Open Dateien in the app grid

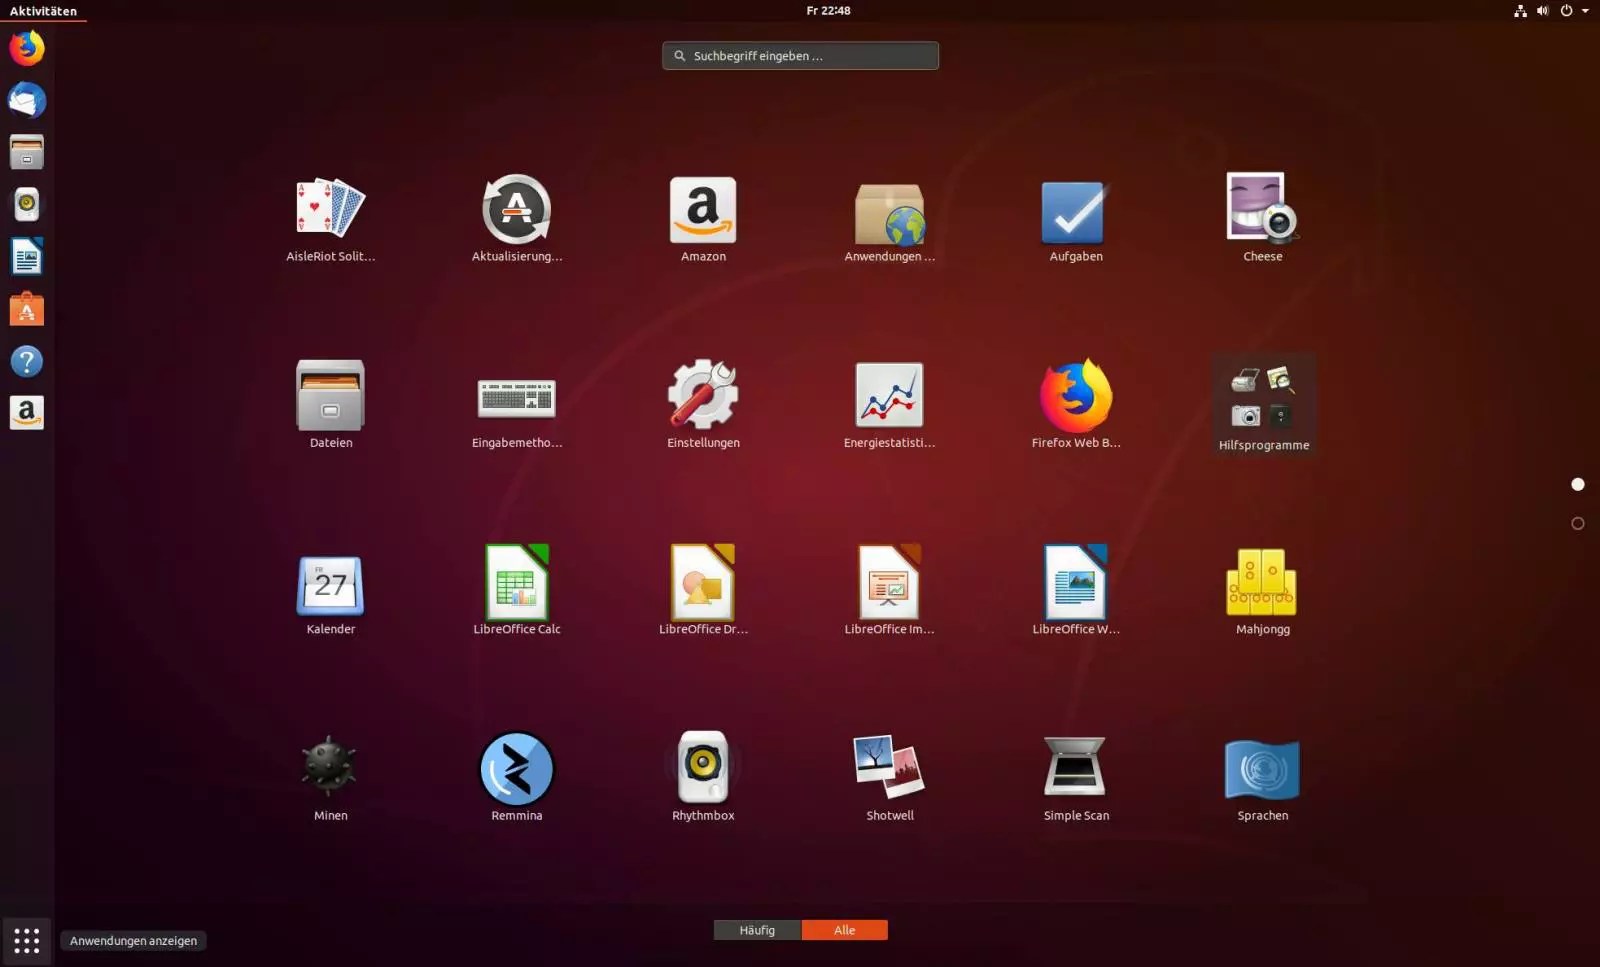tap(331, 405)
